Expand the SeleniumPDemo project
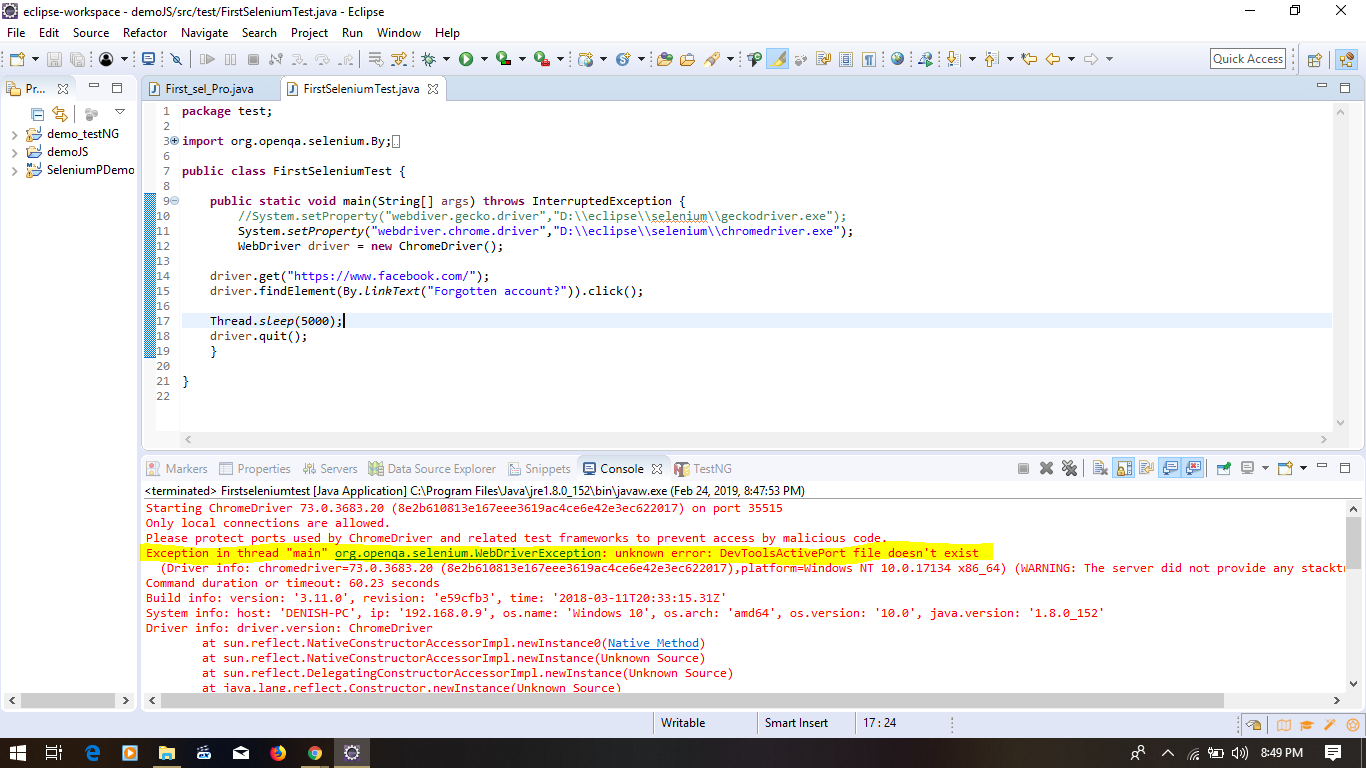1366x768 pixels. 15,170
